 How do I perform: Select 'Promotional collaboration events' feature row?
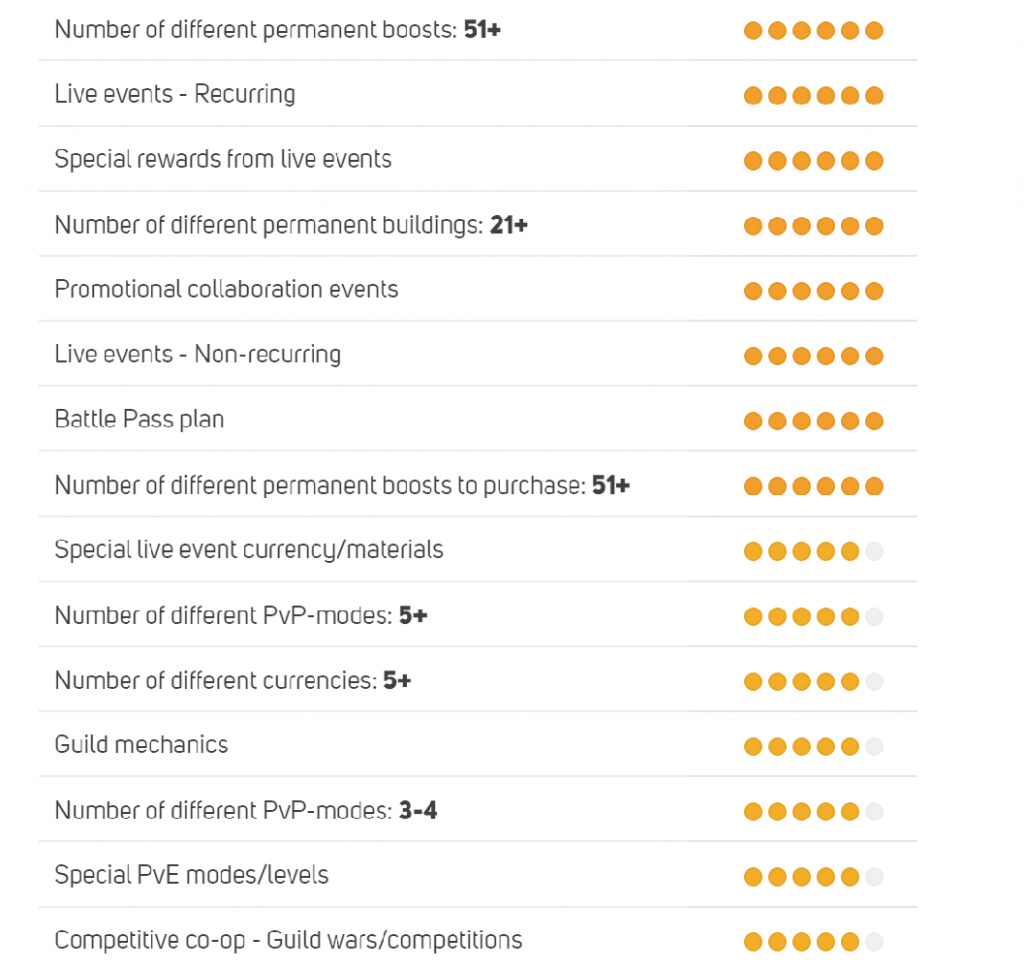click(x=226, y=290)
